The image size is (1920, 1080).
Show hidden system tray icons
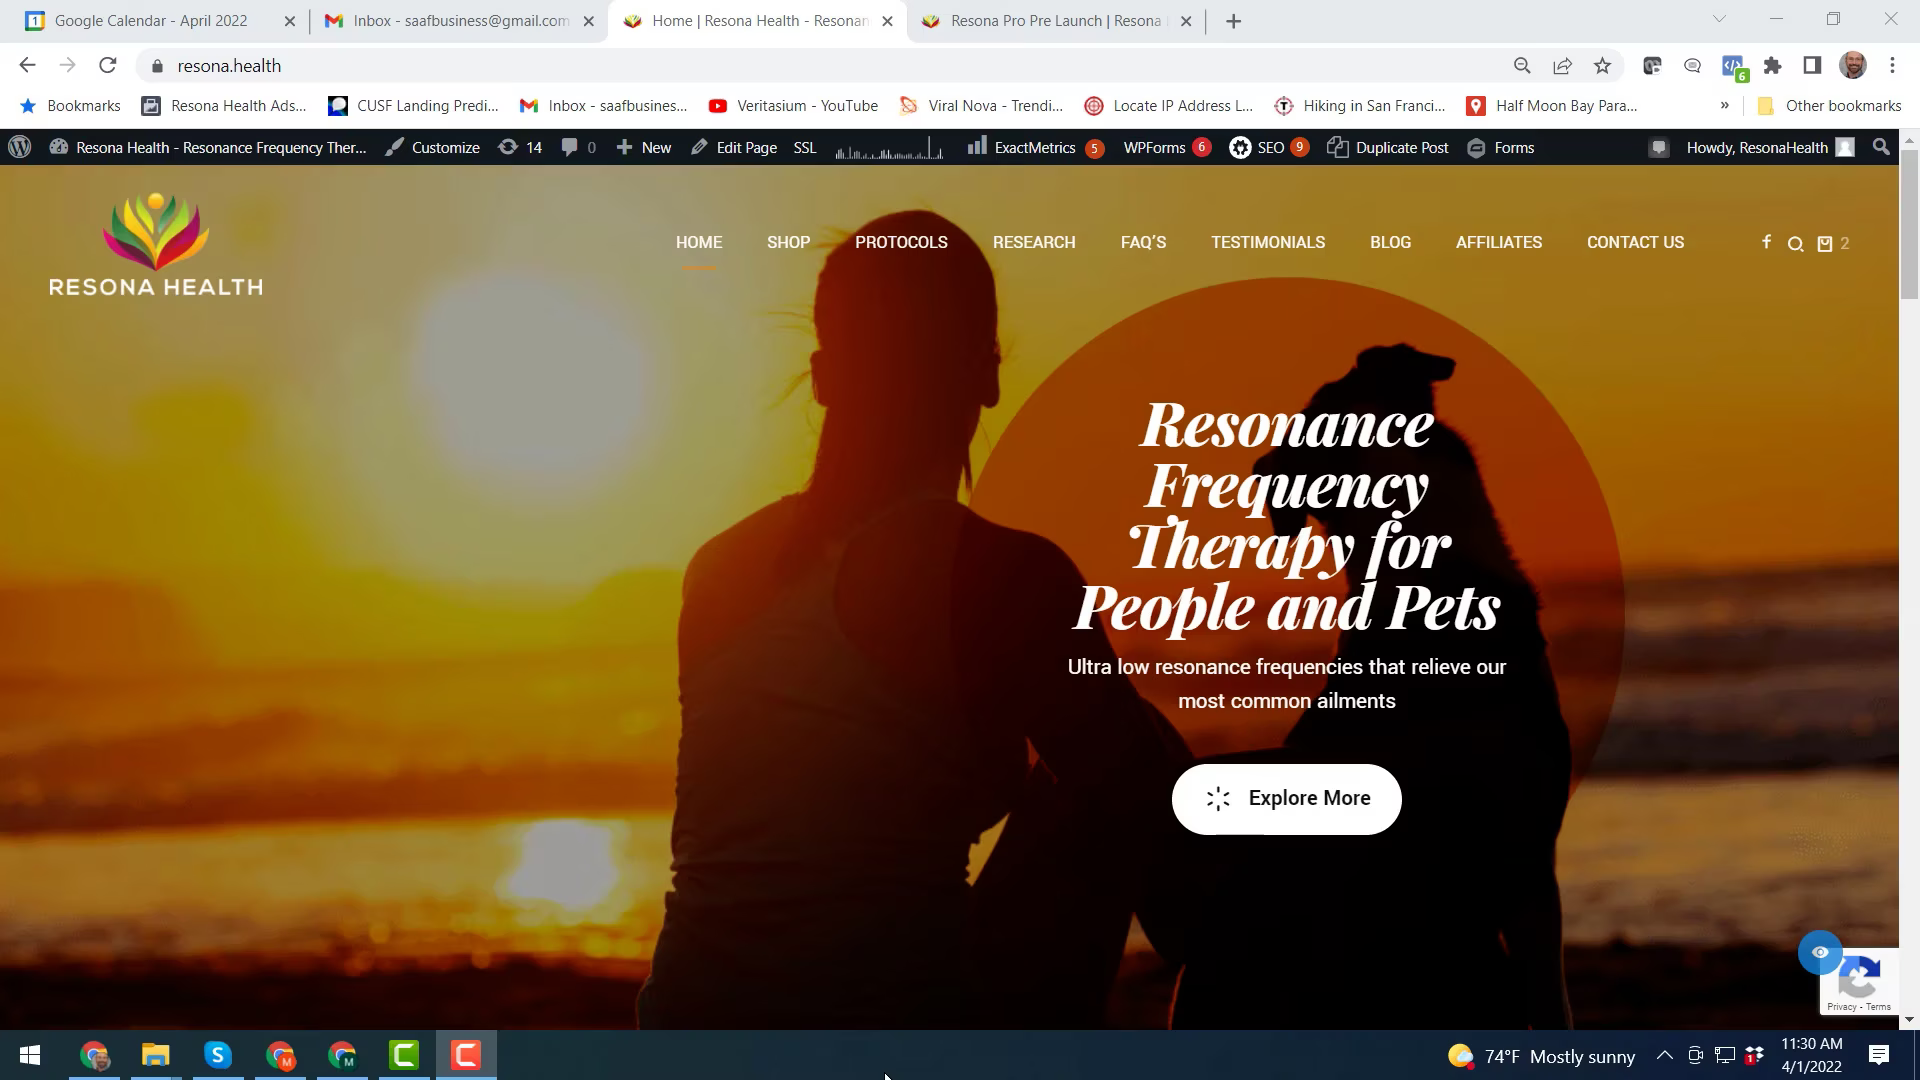1665,1055
